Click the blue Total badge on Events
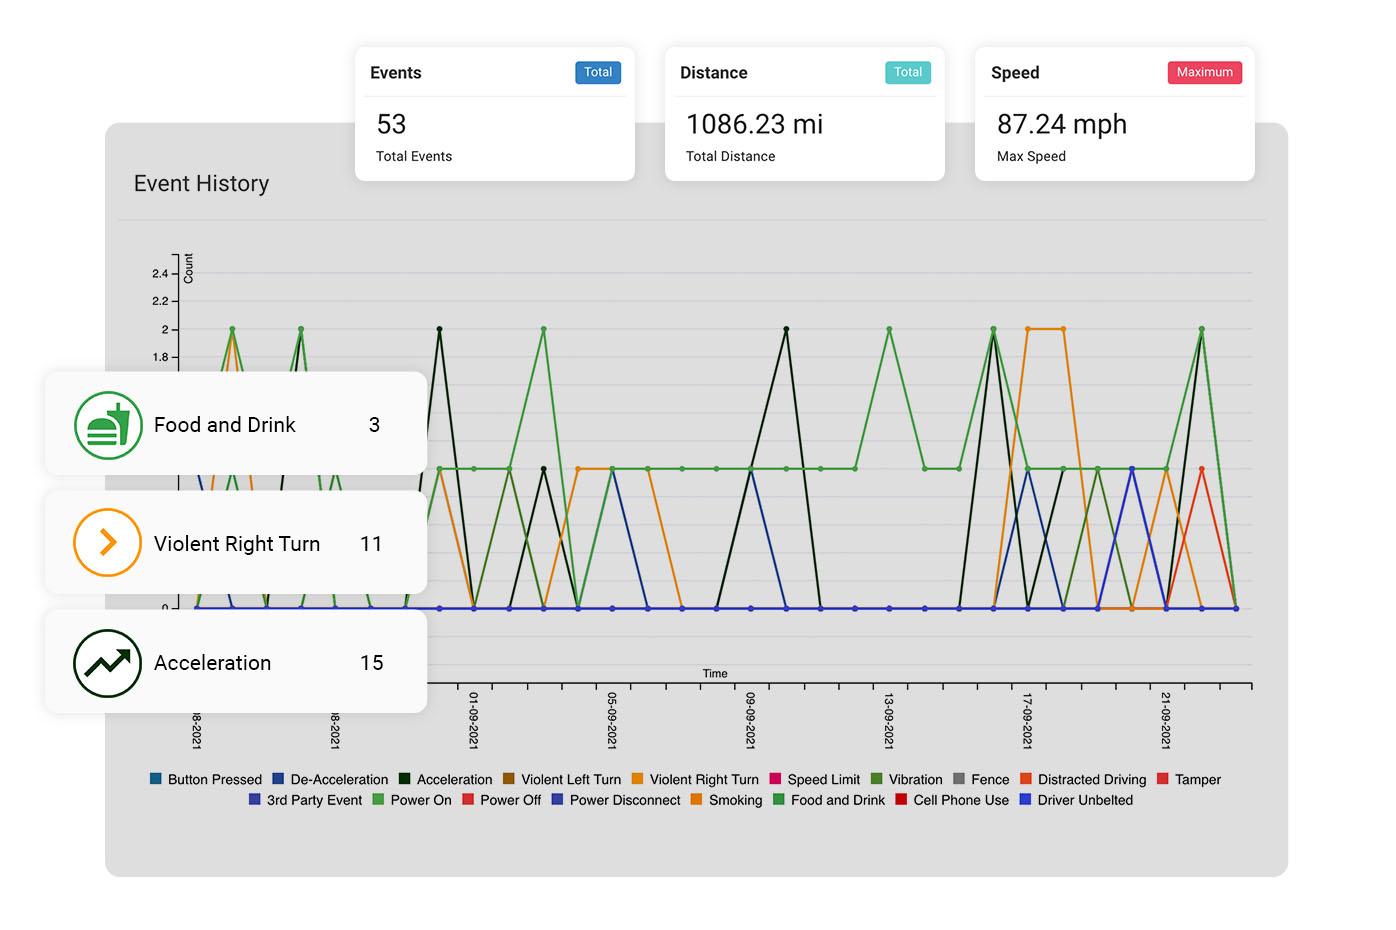 597,72
